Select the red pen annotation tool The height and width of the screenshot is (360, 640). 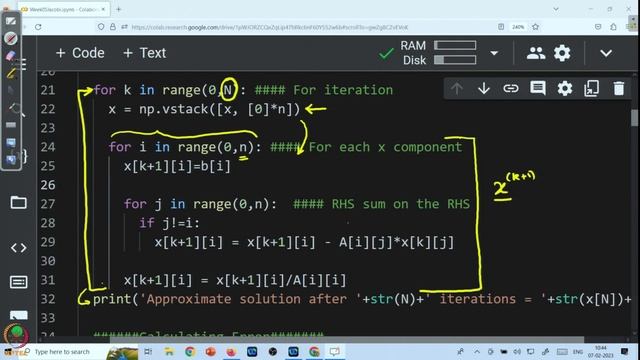coord(11,38)
